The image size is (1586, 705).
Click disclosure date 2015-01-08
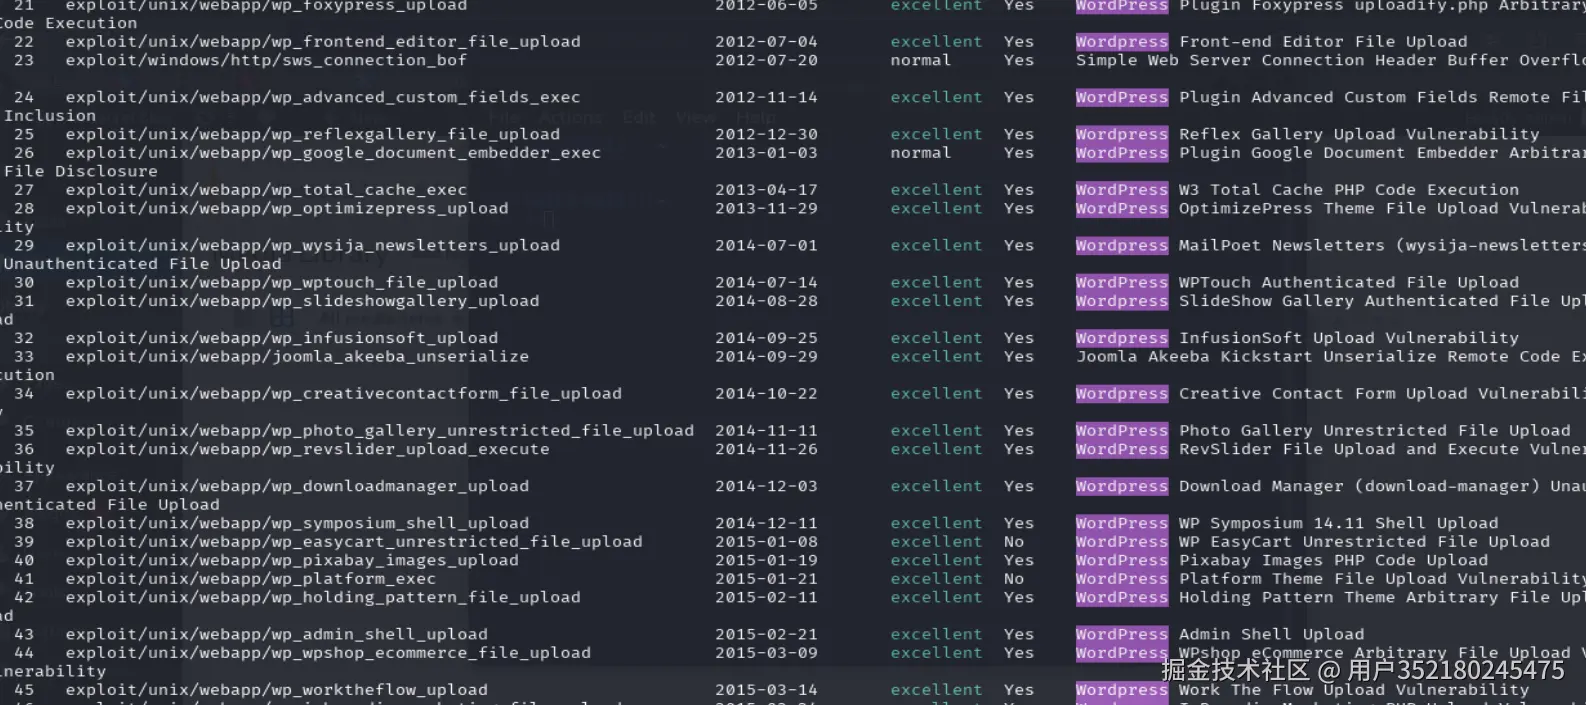tap(766, 542)
